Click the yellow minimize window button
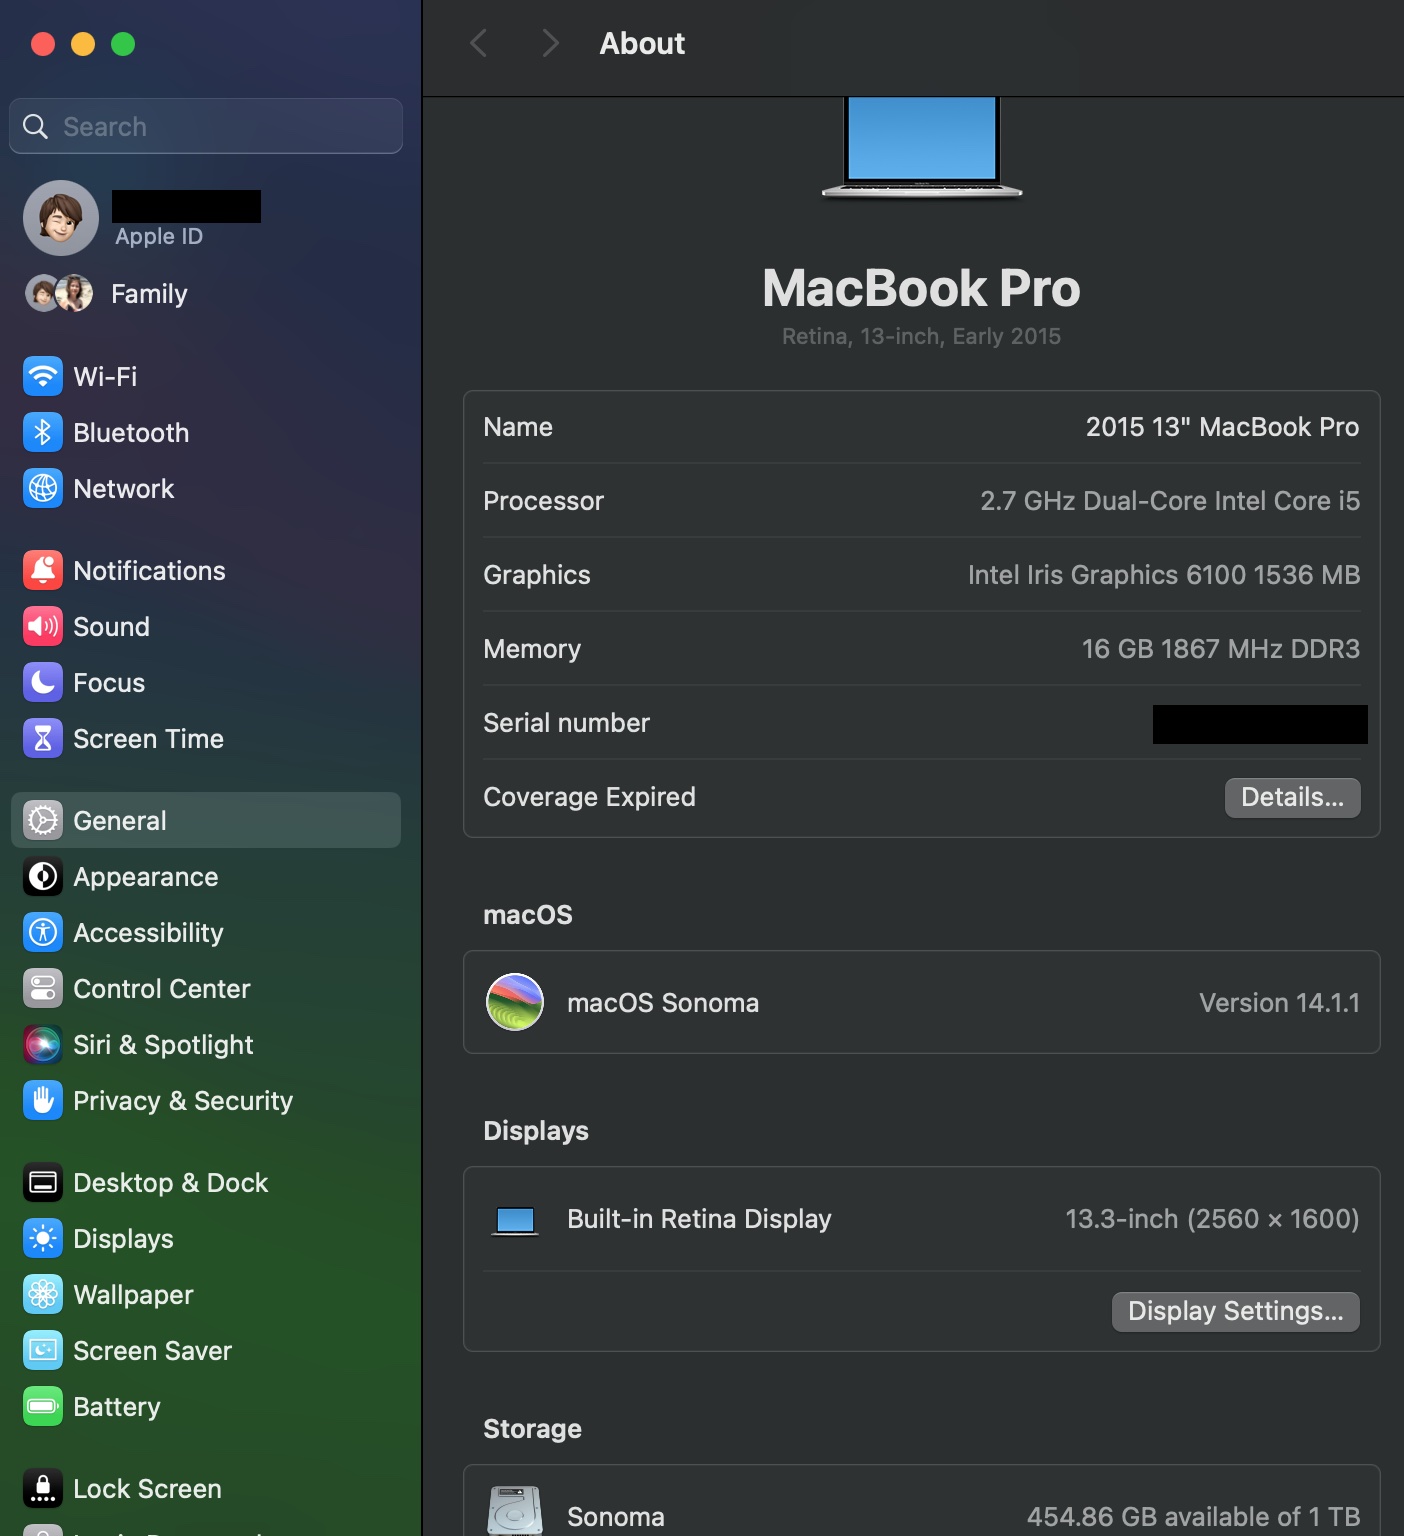This screenshot has height=1536, width=1404. 83,44
